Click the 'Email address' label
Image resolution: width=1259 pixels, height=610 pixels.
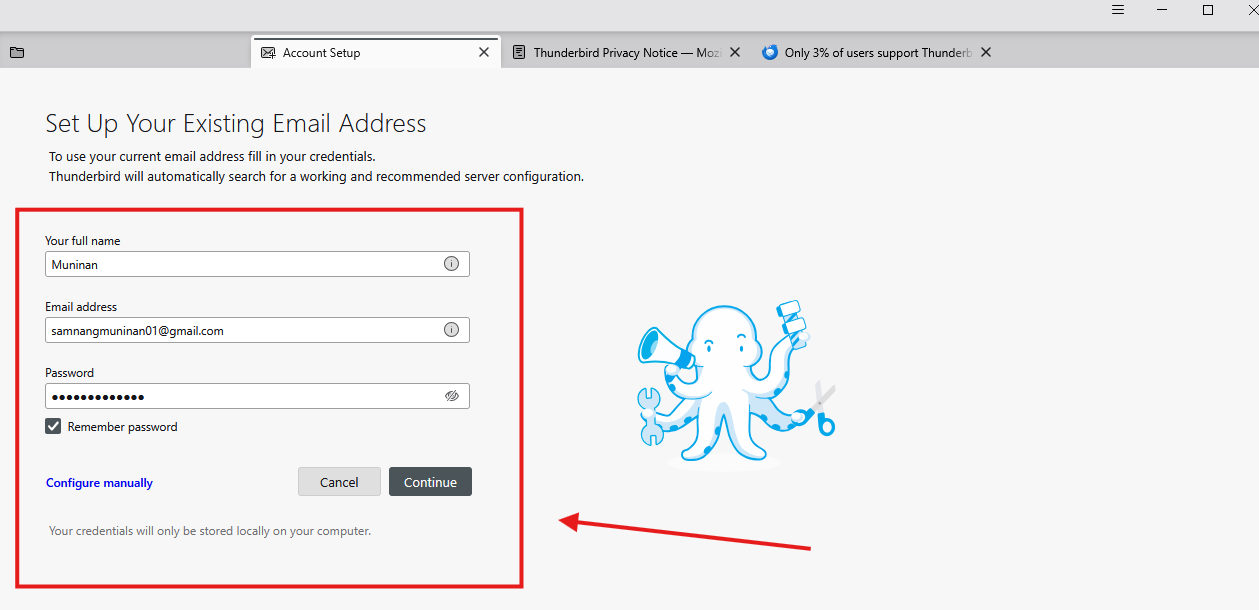point(81,307)
